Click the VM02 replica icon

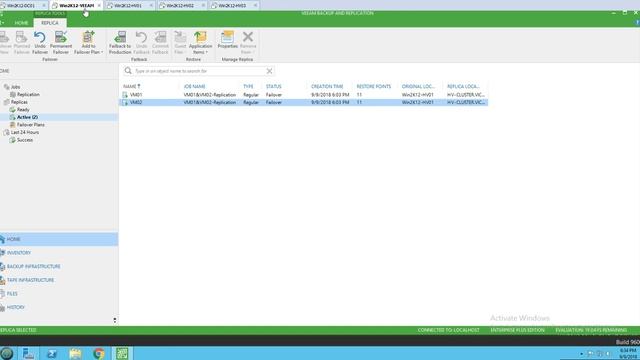125,102
